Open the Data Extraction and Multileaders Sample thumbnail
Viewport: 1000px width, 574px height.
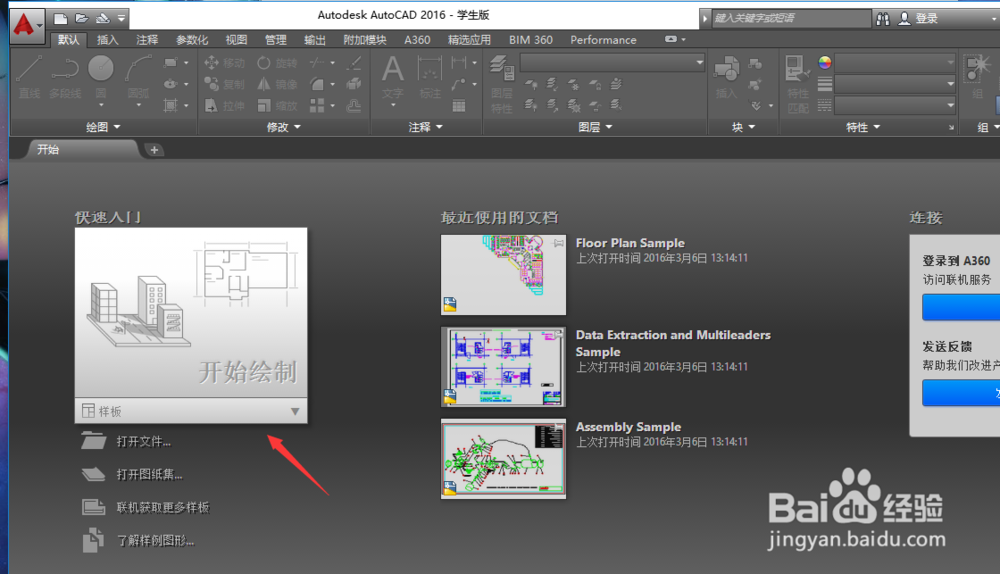[x=503, y=367]
